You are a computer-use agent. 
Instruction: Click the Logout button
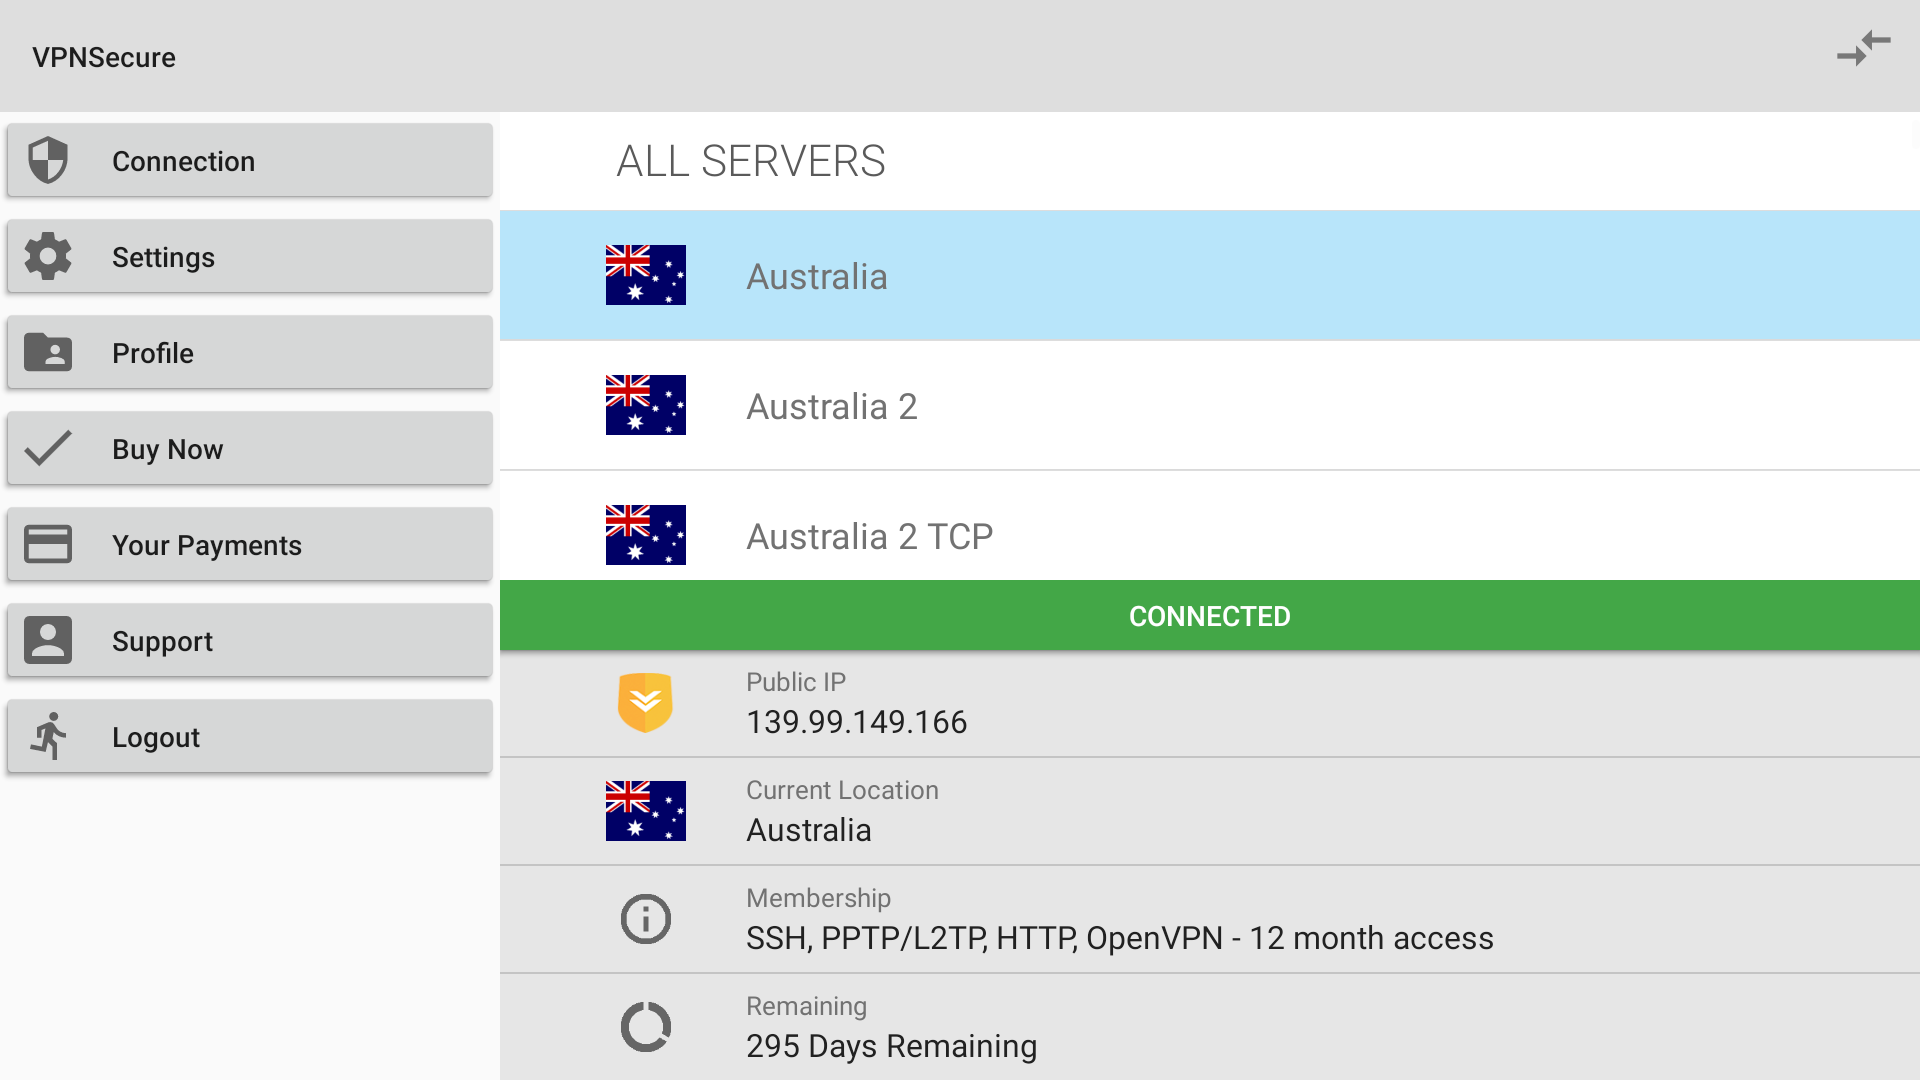250,736
